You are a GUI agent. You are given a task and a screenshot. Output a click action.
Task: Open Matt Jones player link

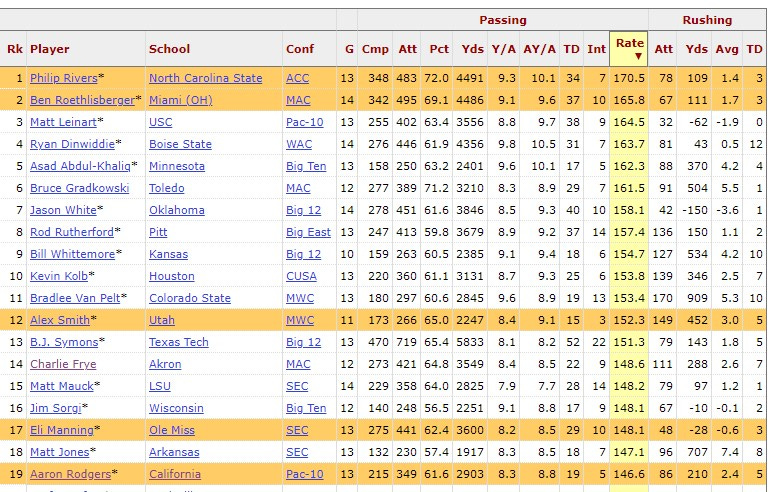[59, 452]
